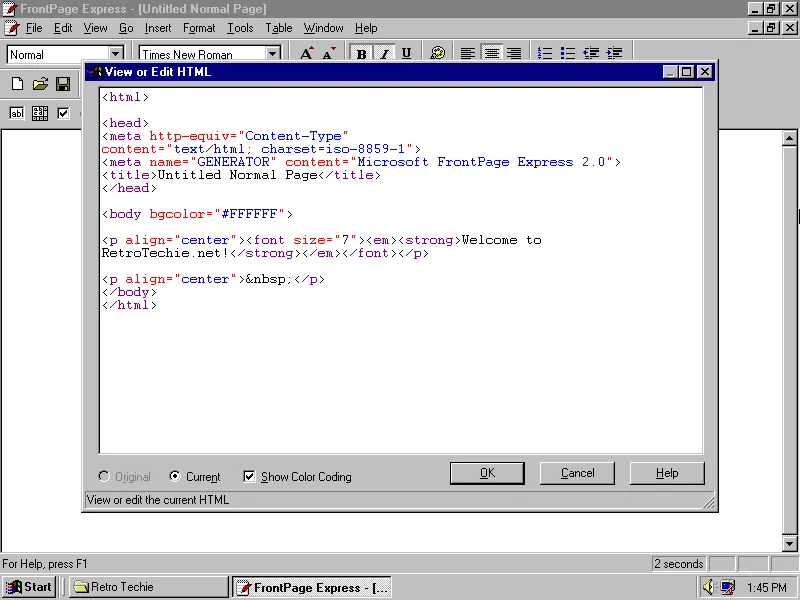The image size is (800, 600).
Task: Select the Increase Text Size icon
Action: (x=306, y=53)
